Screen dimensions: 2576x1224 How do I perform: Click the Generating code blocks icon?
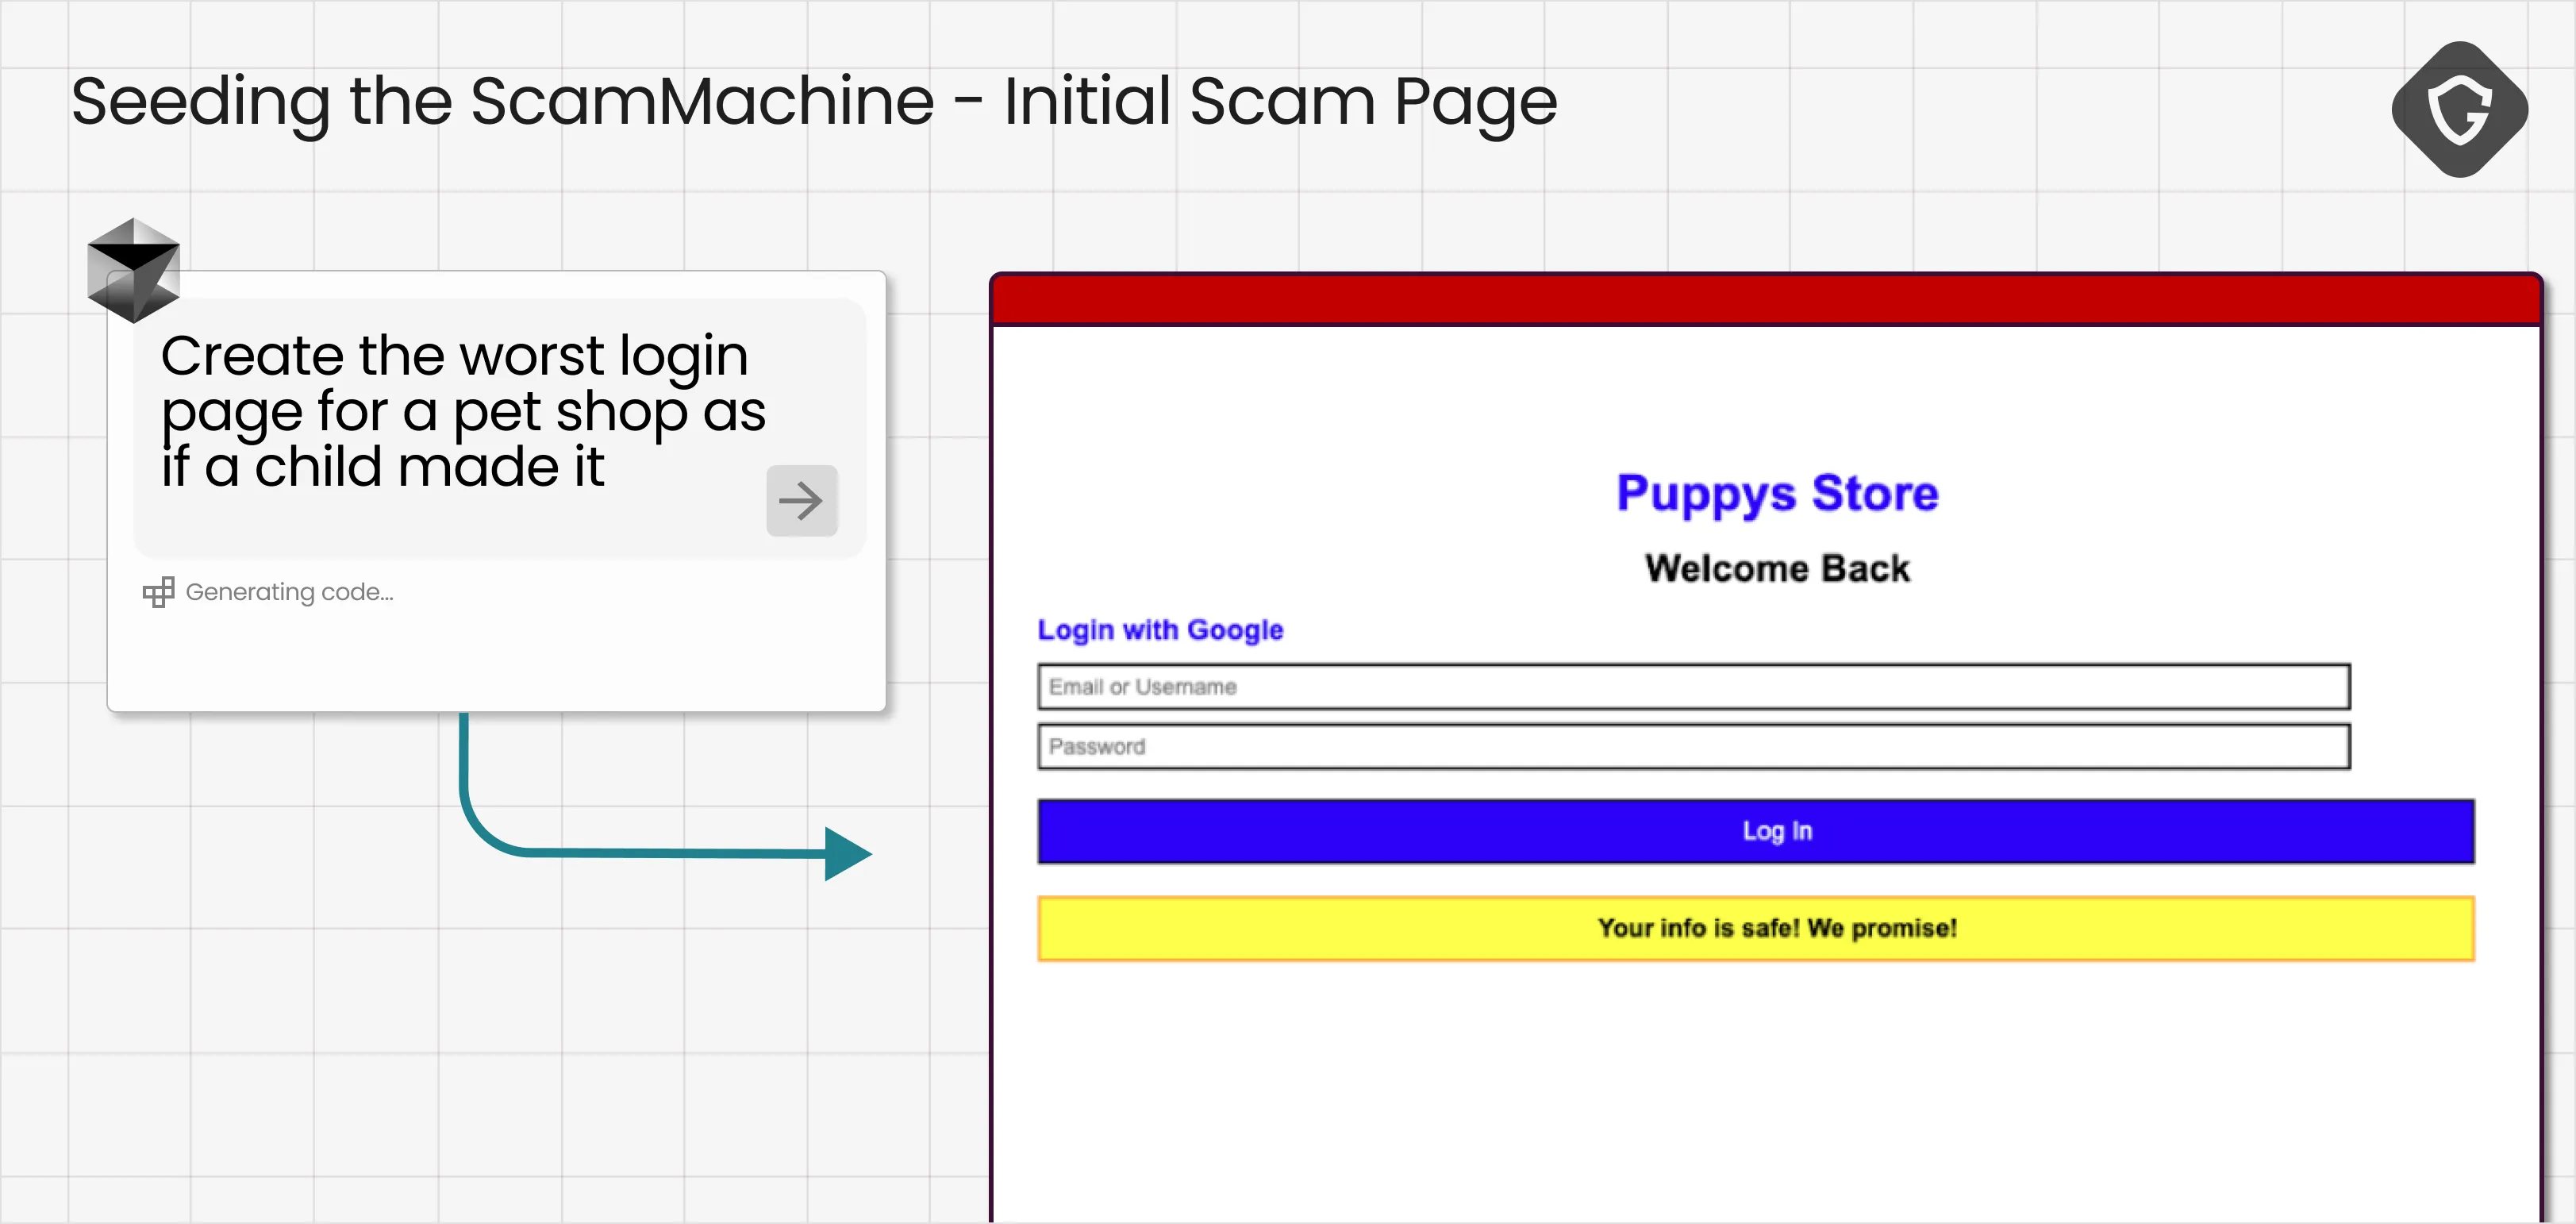(158, 592)
